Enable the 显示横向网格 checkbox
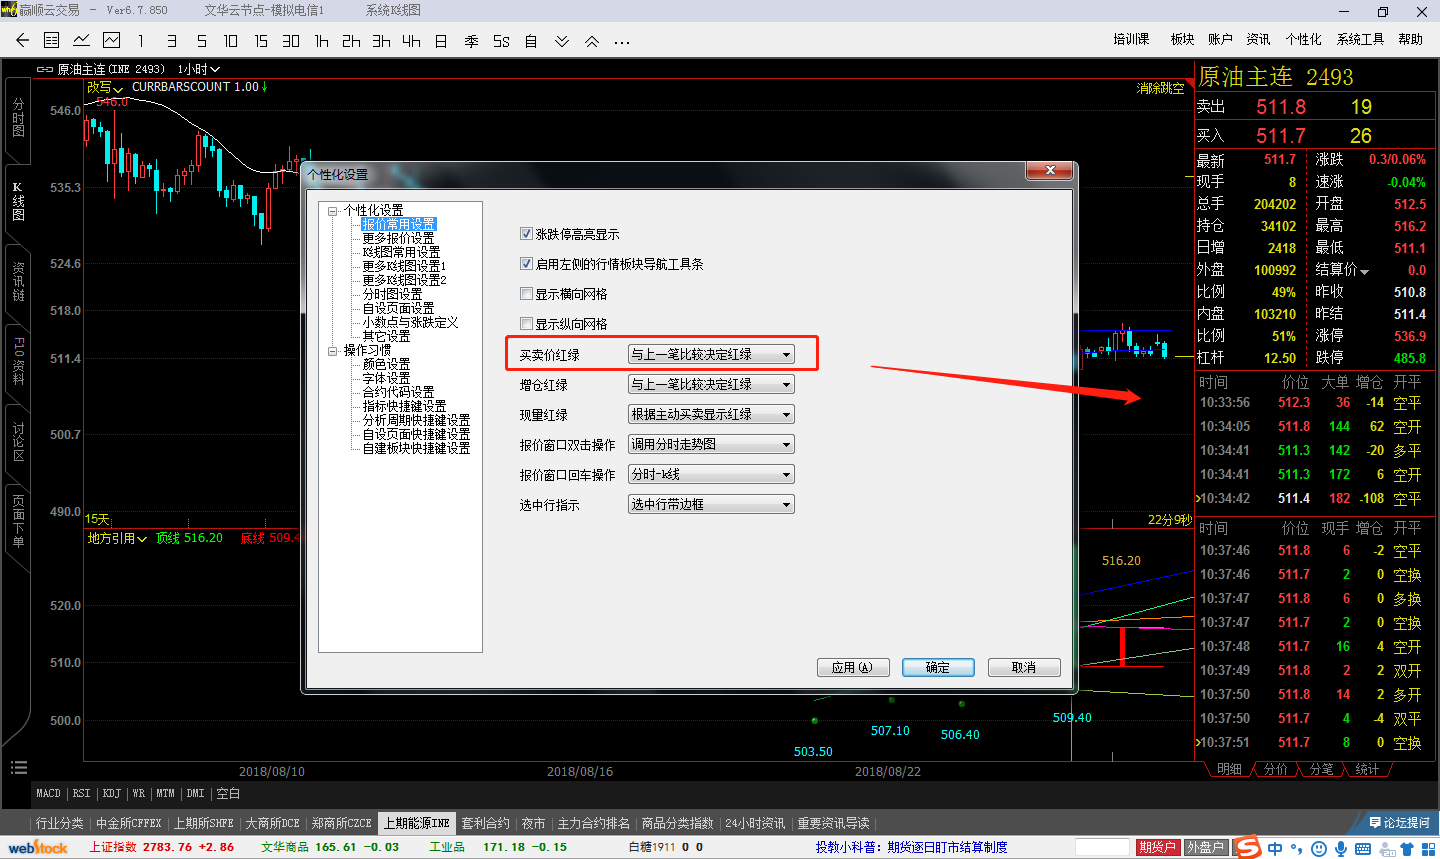 coord(526,294)
